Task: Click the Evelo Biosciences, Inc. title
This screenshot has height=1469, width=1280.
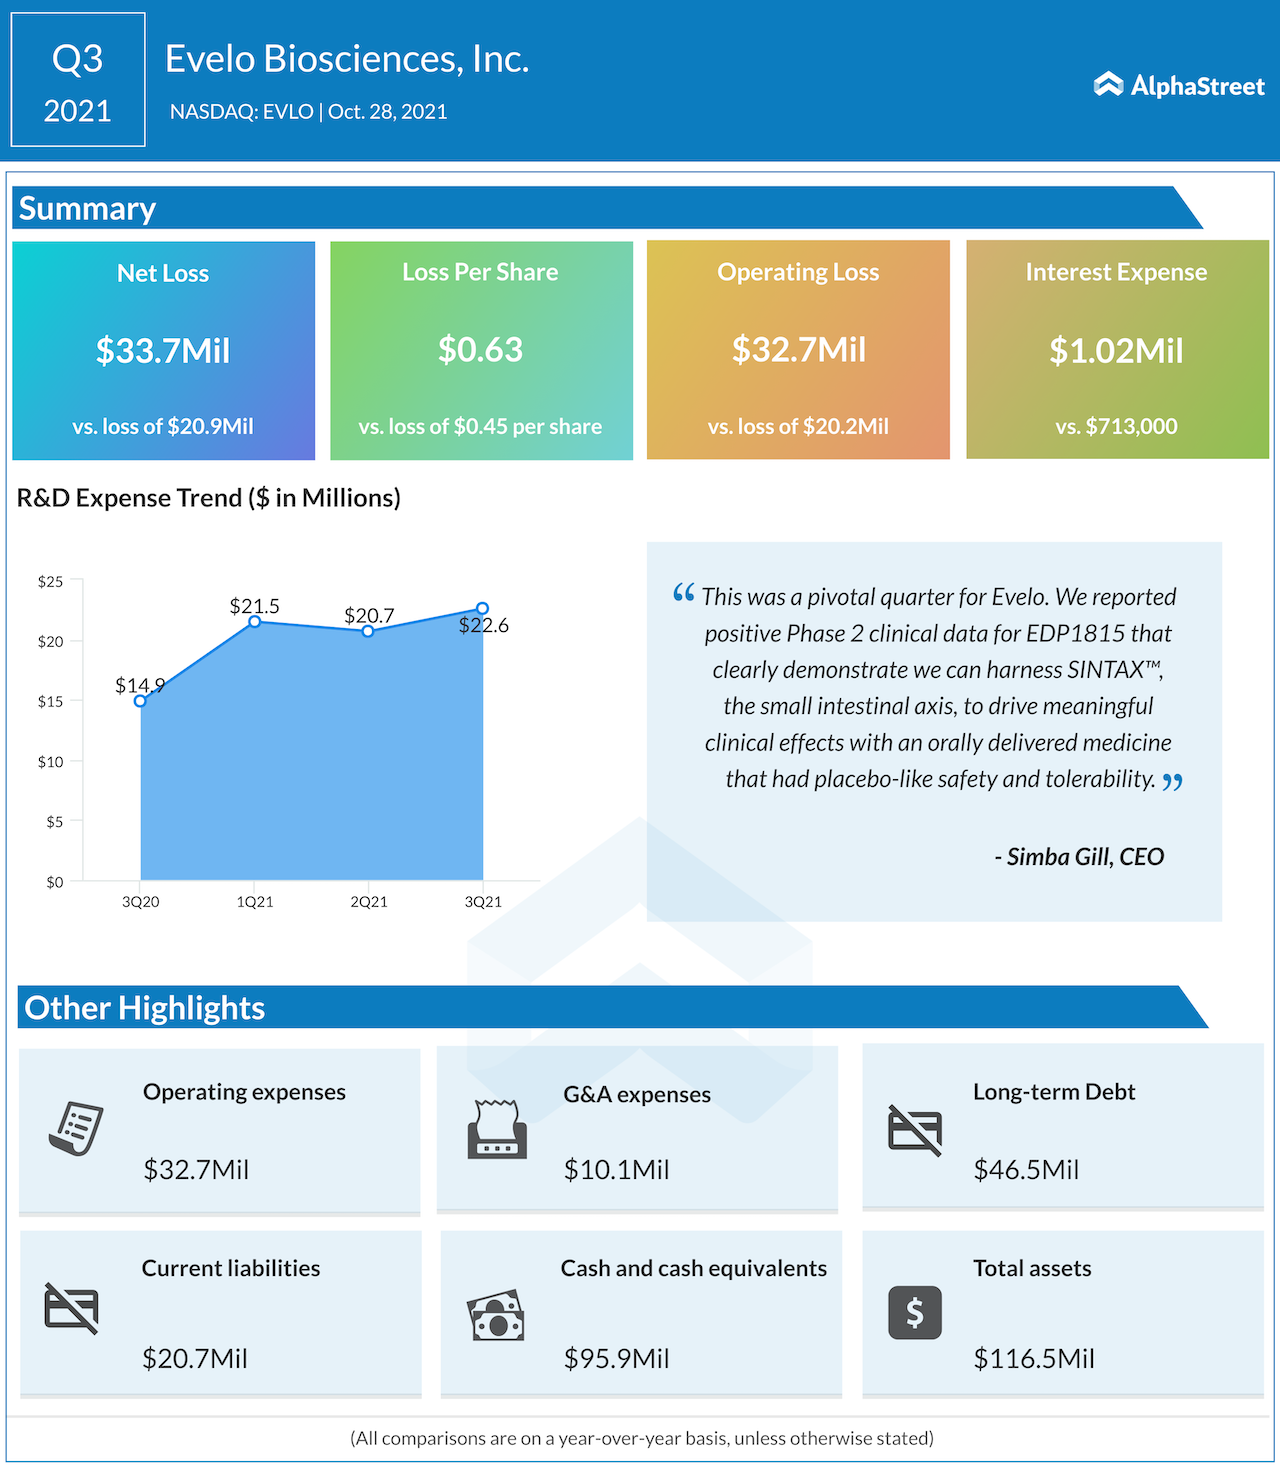Action: (347, 59)
